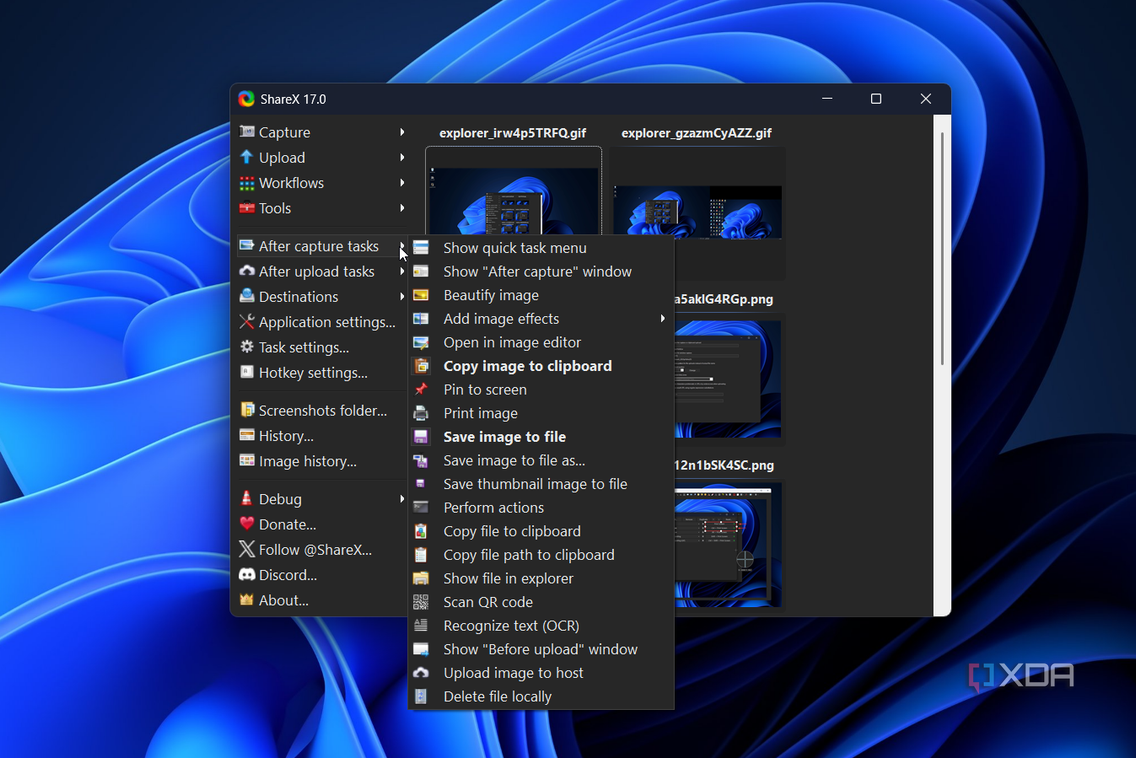Image resolution: width=1136 pixels, height=758 pixels.
Task: Open Hotkey settings... entry
Action: (322, 372)
